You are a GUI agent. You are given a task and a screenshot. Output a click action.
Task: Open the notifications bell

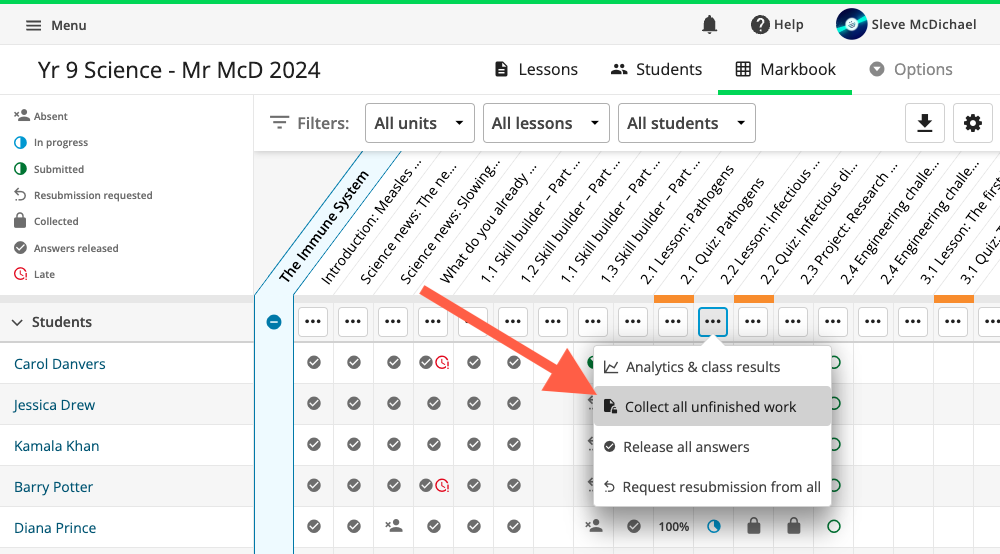(x=709, y=25)
